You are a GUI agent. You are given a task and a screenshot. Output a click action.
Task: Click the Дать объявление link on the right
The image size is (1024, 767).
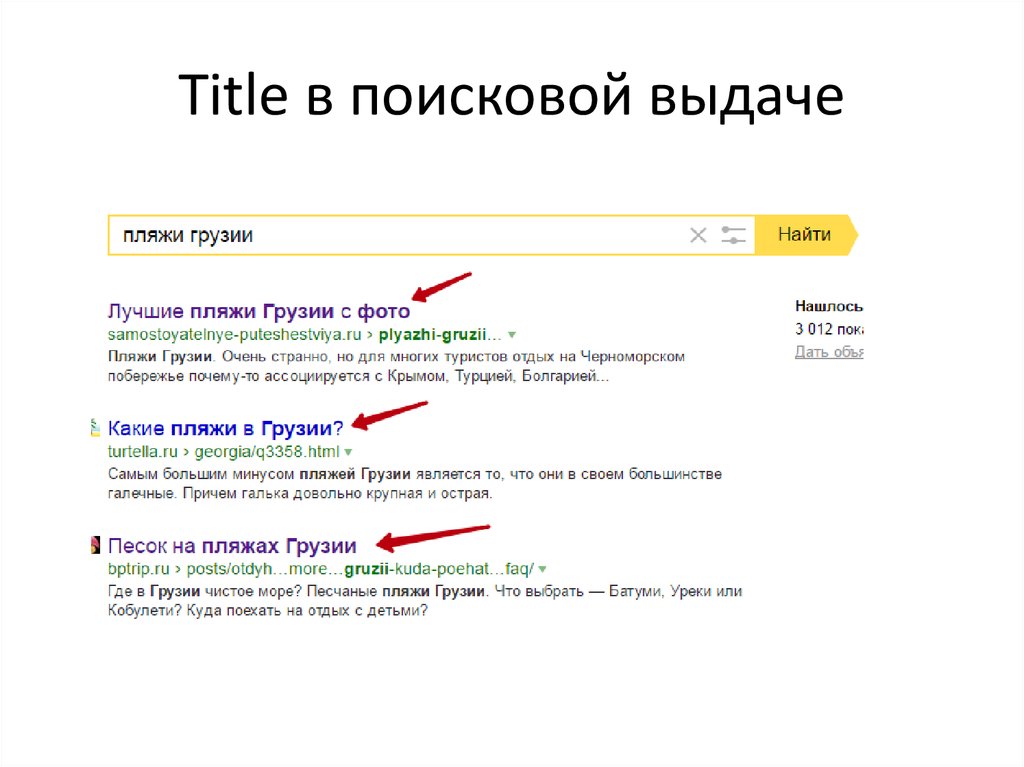click(x=829, y=351)
